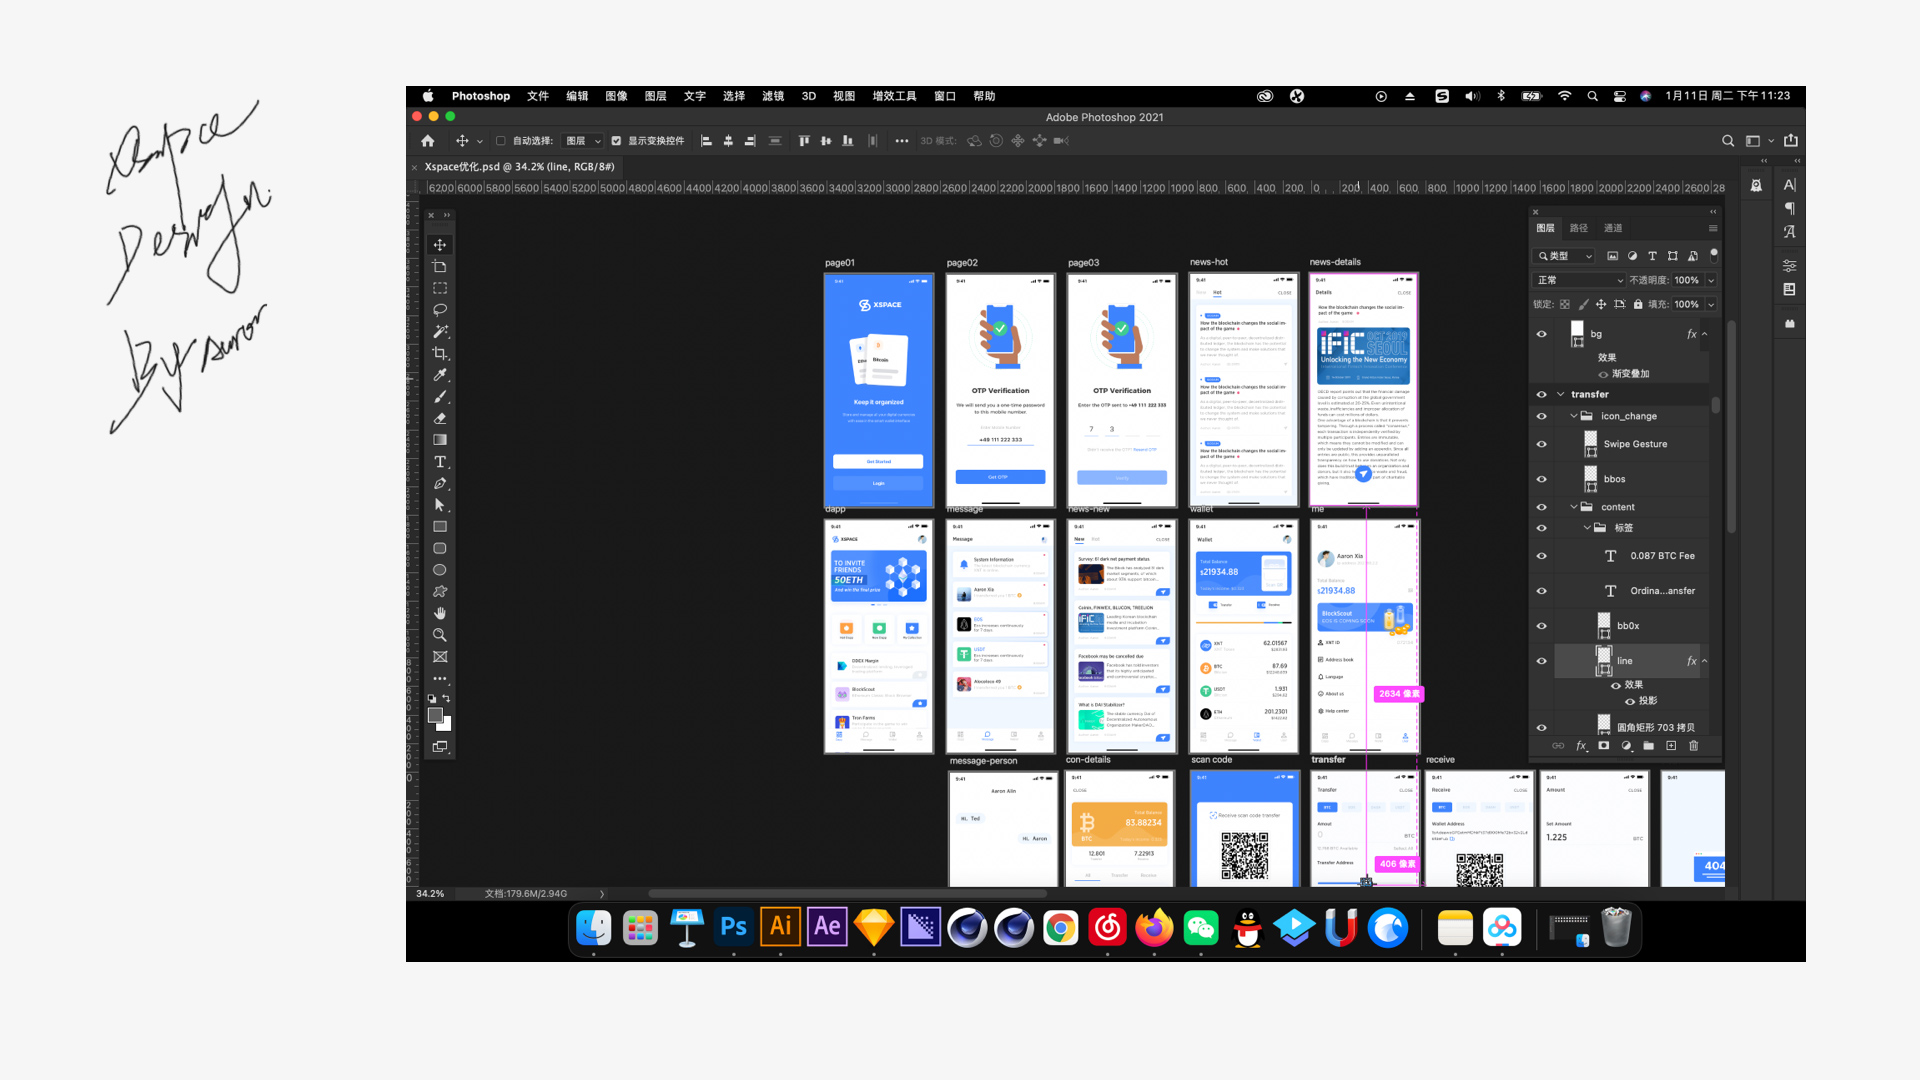The height and width of the screenshot is (1080, 1920).
Task: Toggle the line layer visibility eye
Action: [x=1541, y=661]
